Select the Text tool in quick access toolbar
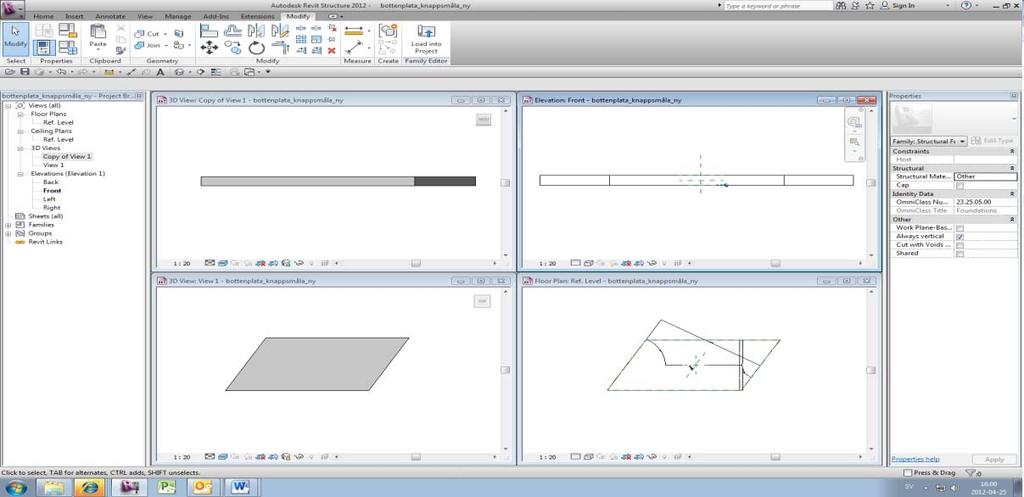This screenshot has width=1024, height=497. (160, 72)
